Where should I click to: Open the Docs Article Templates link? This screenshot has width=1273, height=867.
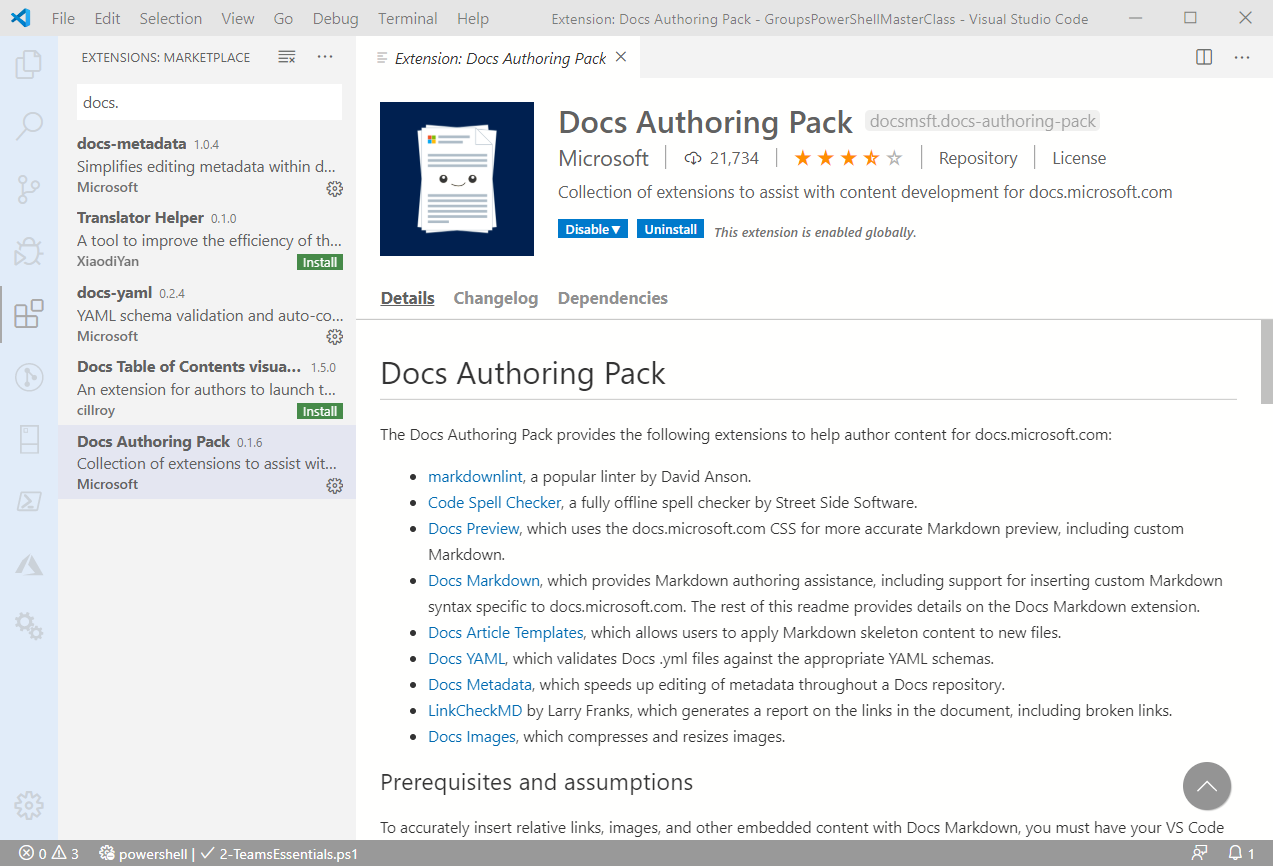(x=506, y=632)
